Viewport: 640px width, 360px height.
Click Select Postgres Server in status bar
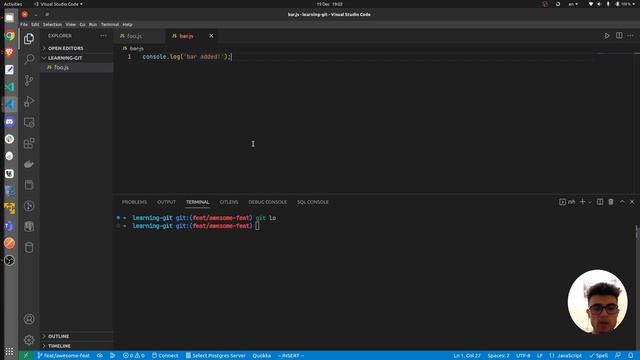tap(216, 356)
